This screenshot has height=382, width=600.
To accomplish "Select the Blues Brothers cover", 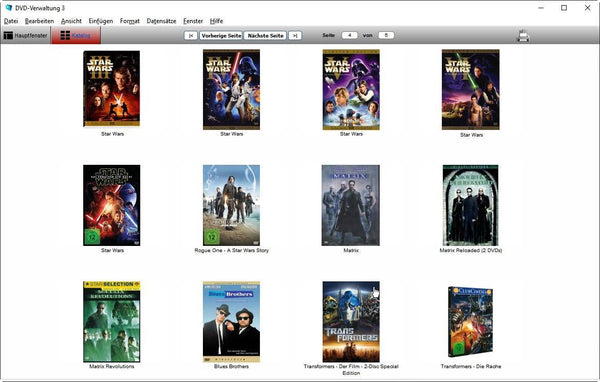I will click(x=232, y=322).
